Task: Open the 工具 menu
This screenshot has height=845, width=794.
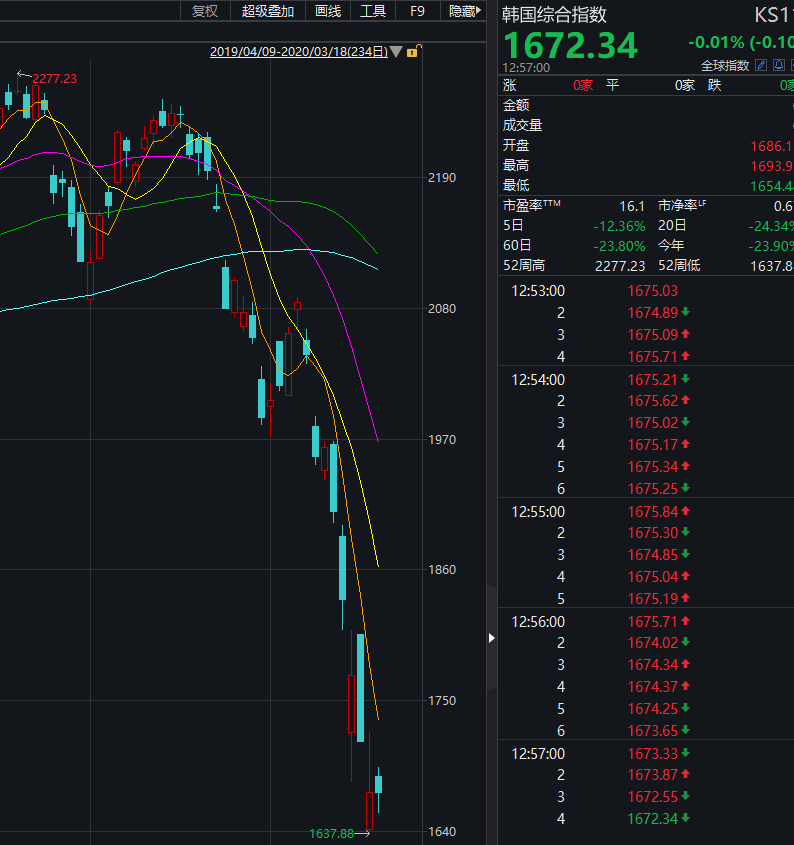Action: pyautogui.click(x=373, y=11)
